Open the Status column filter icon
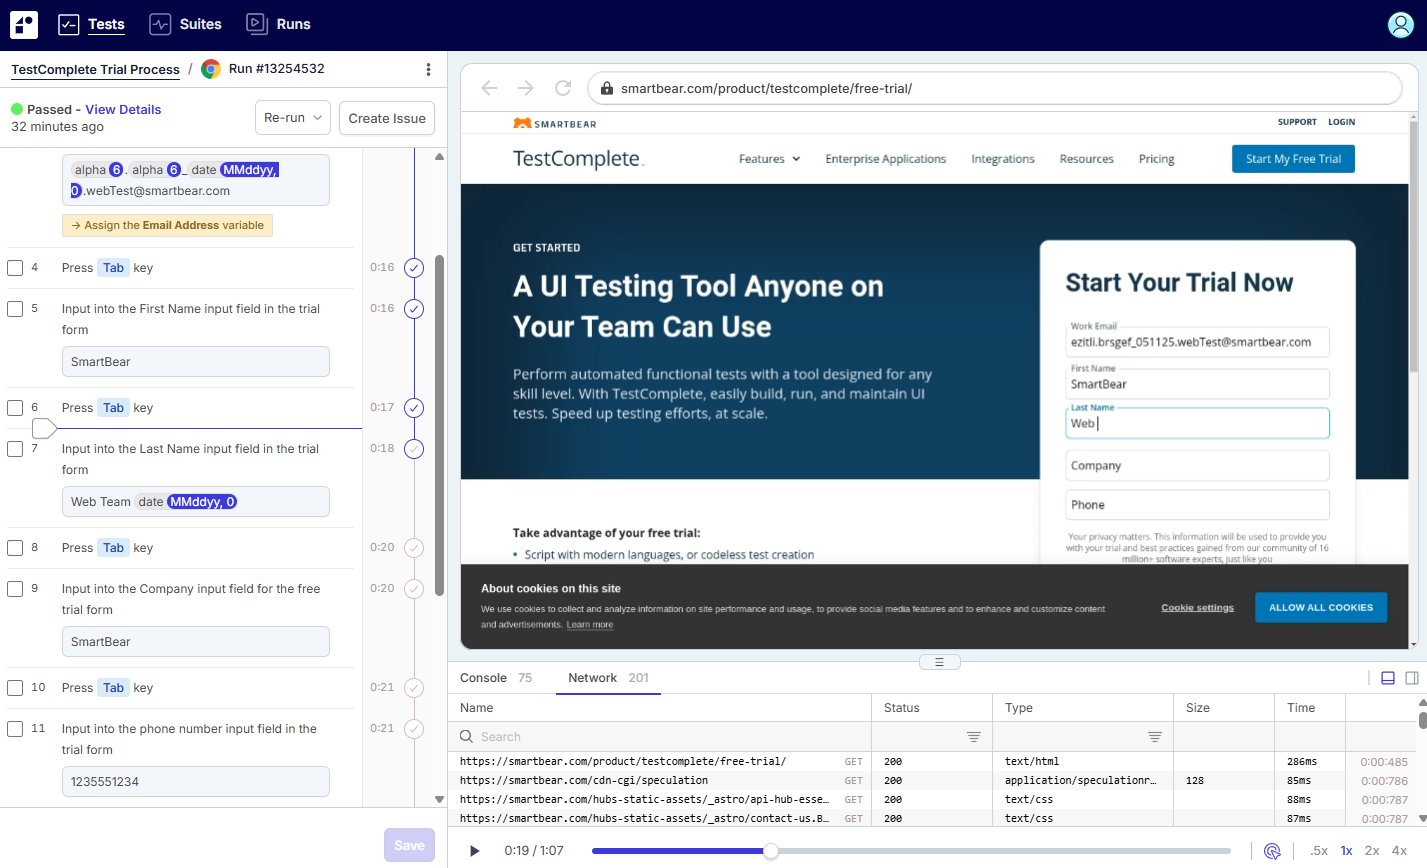 973,737
